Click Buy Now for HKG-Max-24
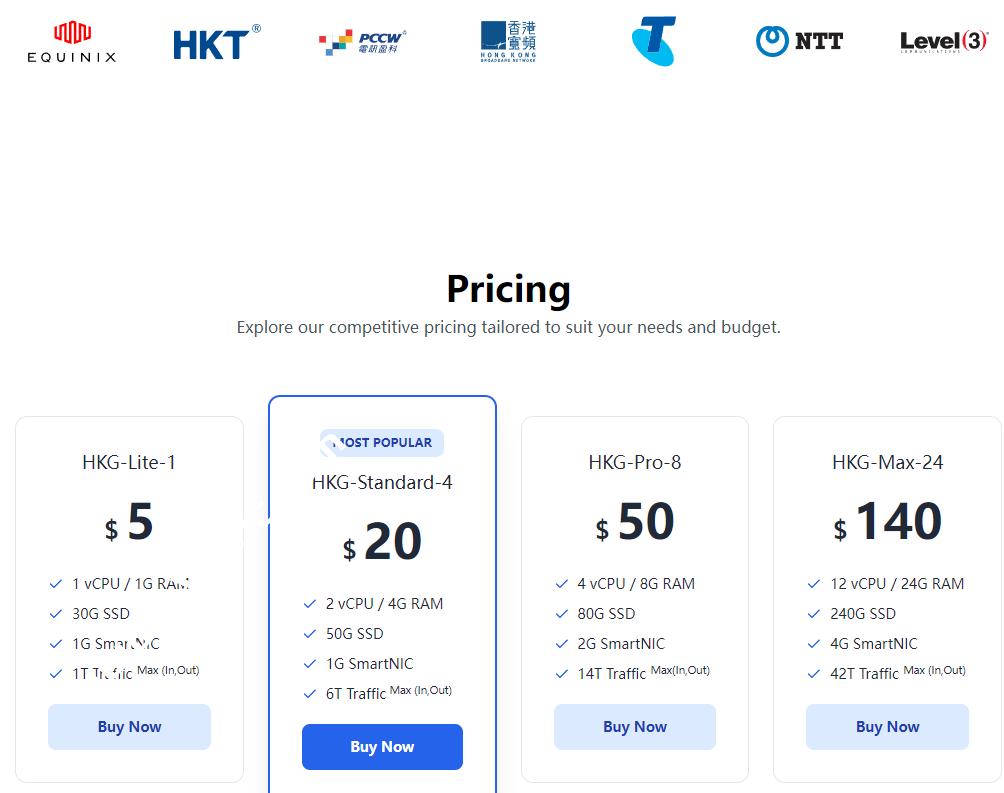 (x=887, y=727)
